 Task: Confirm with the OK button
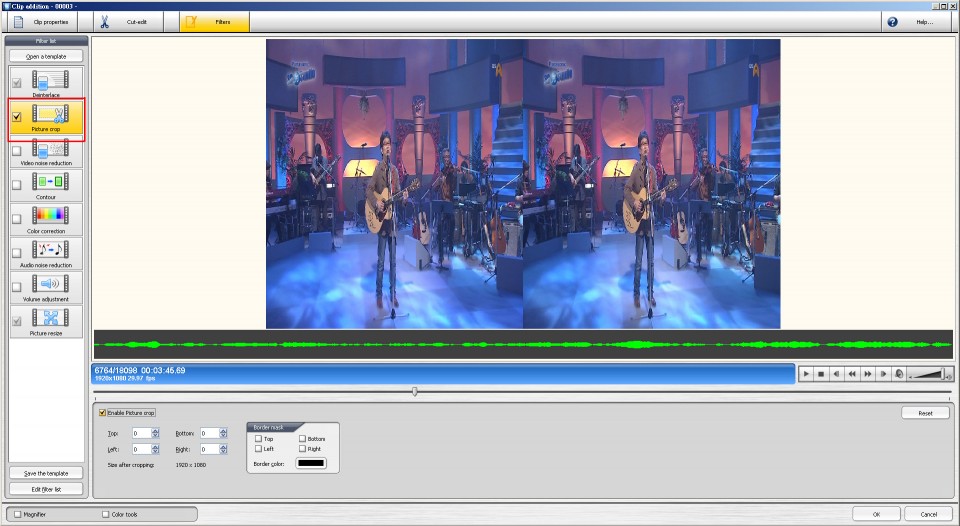tap(876, 514)
